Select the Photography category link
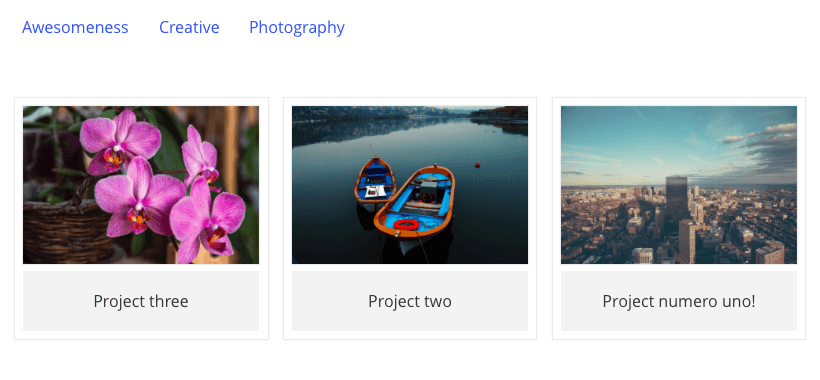Image resolution: width=820 pixels, height=380 pixels. (x=297, y=28)
